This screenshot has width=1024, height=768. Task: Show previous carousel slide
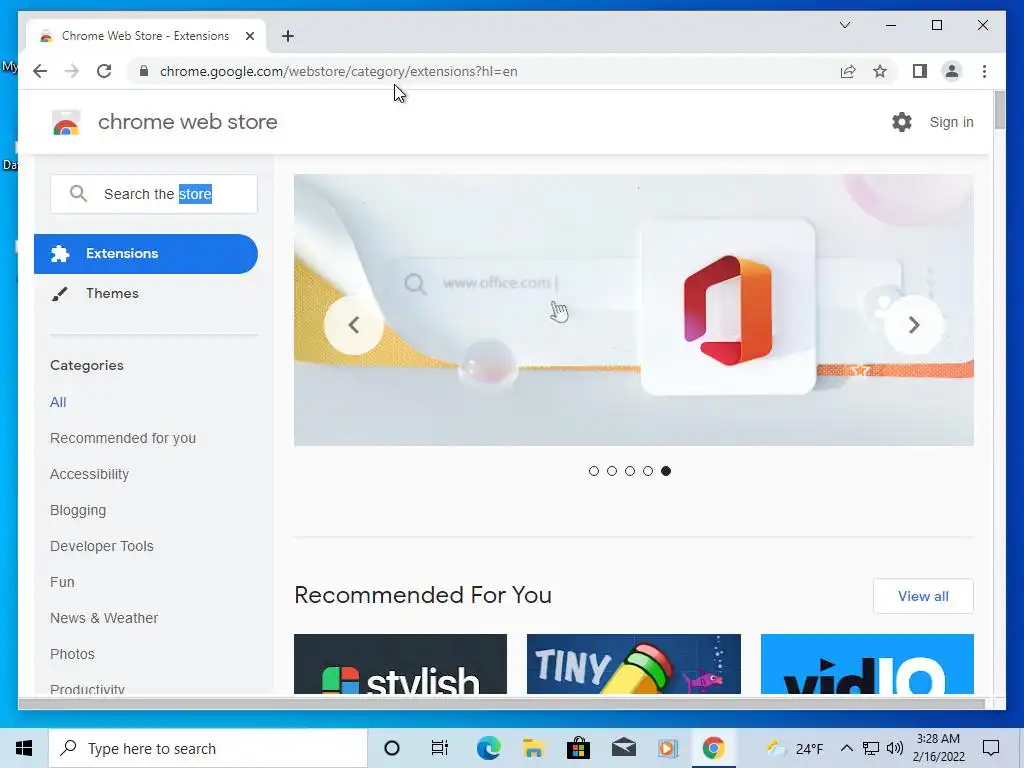[x=354, y=325]
